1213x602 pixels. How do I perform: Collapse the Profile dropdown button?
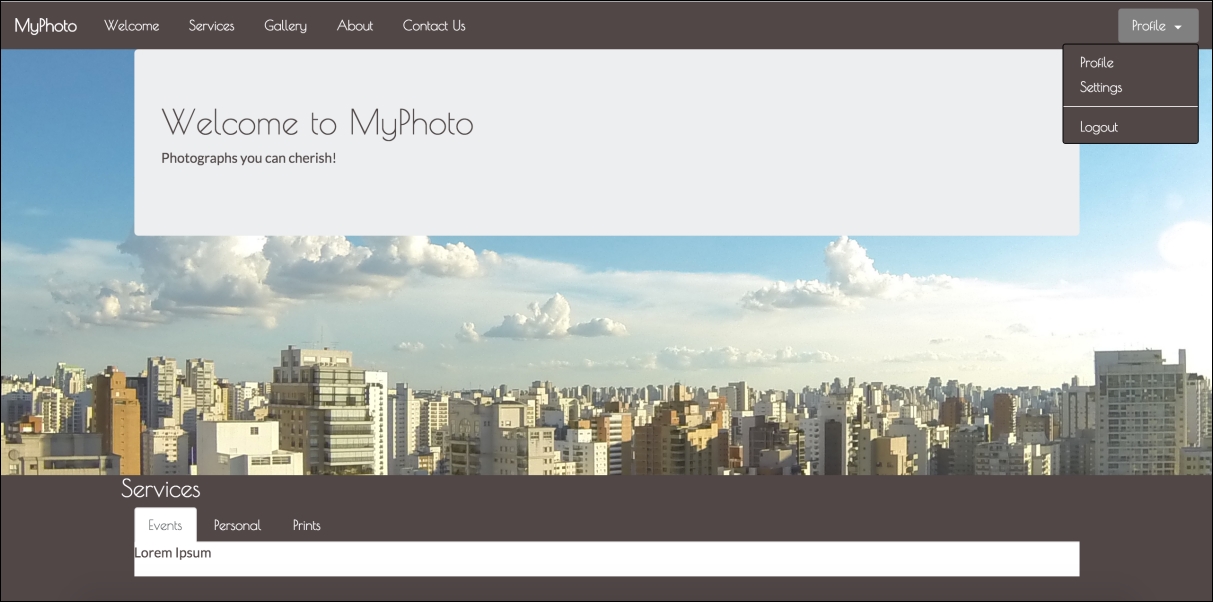coord(1158,26)
